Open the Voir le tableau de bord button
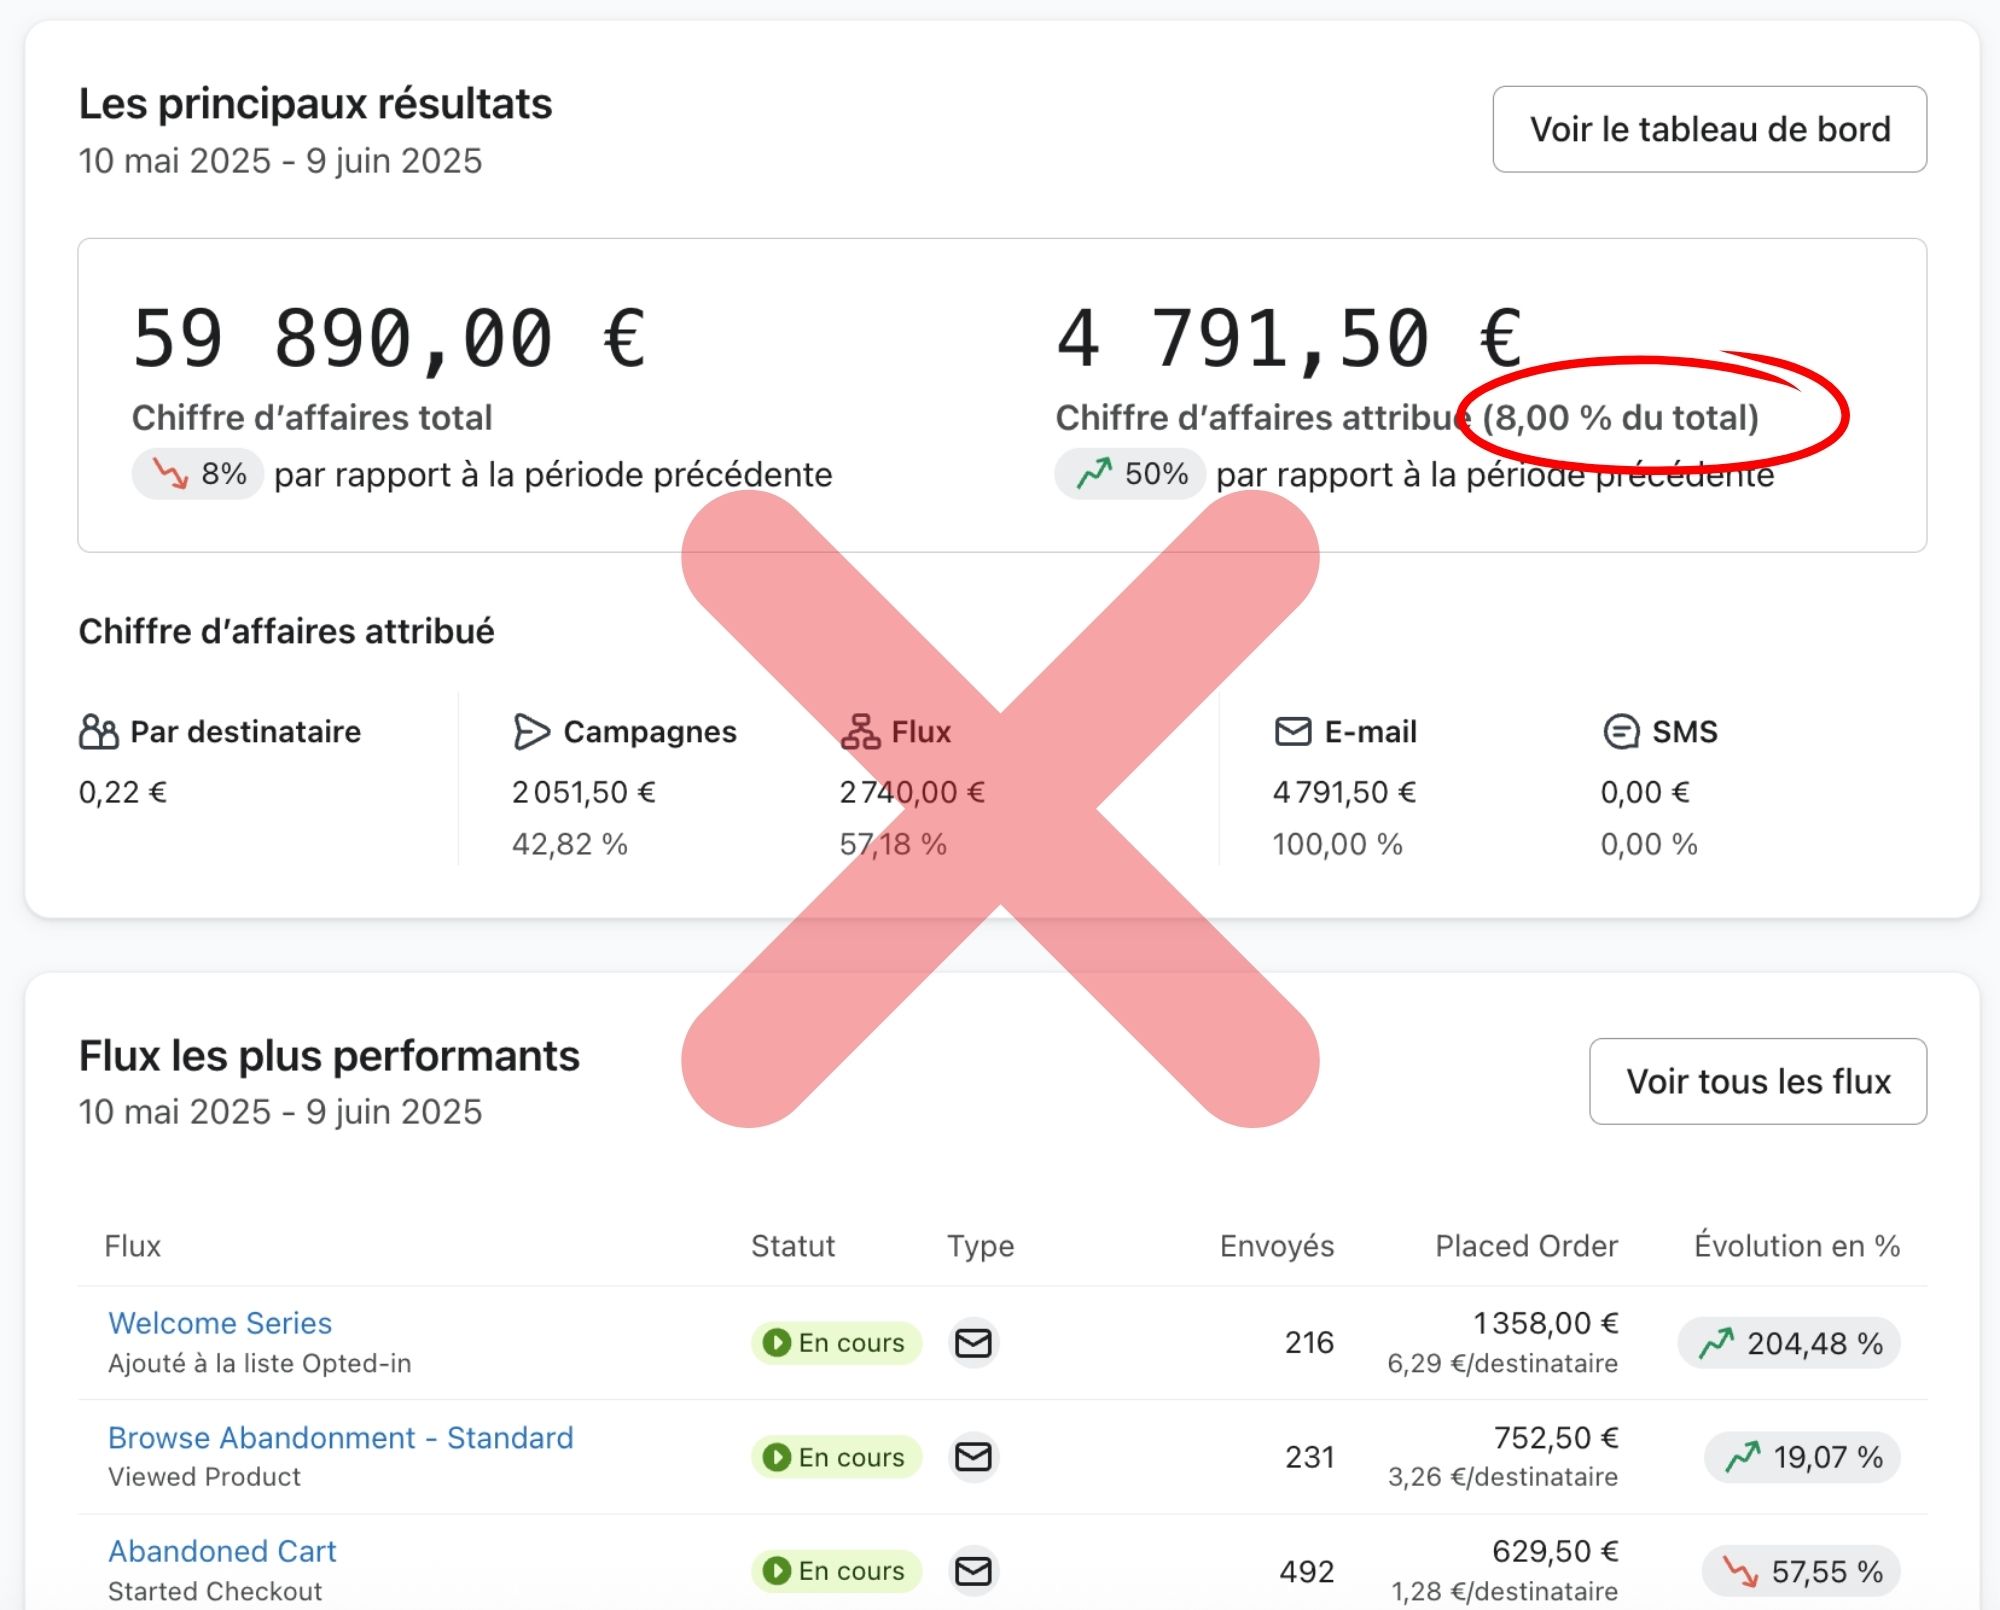The height and width of the screenshot is (1610, 2000). pos(1709,129)
